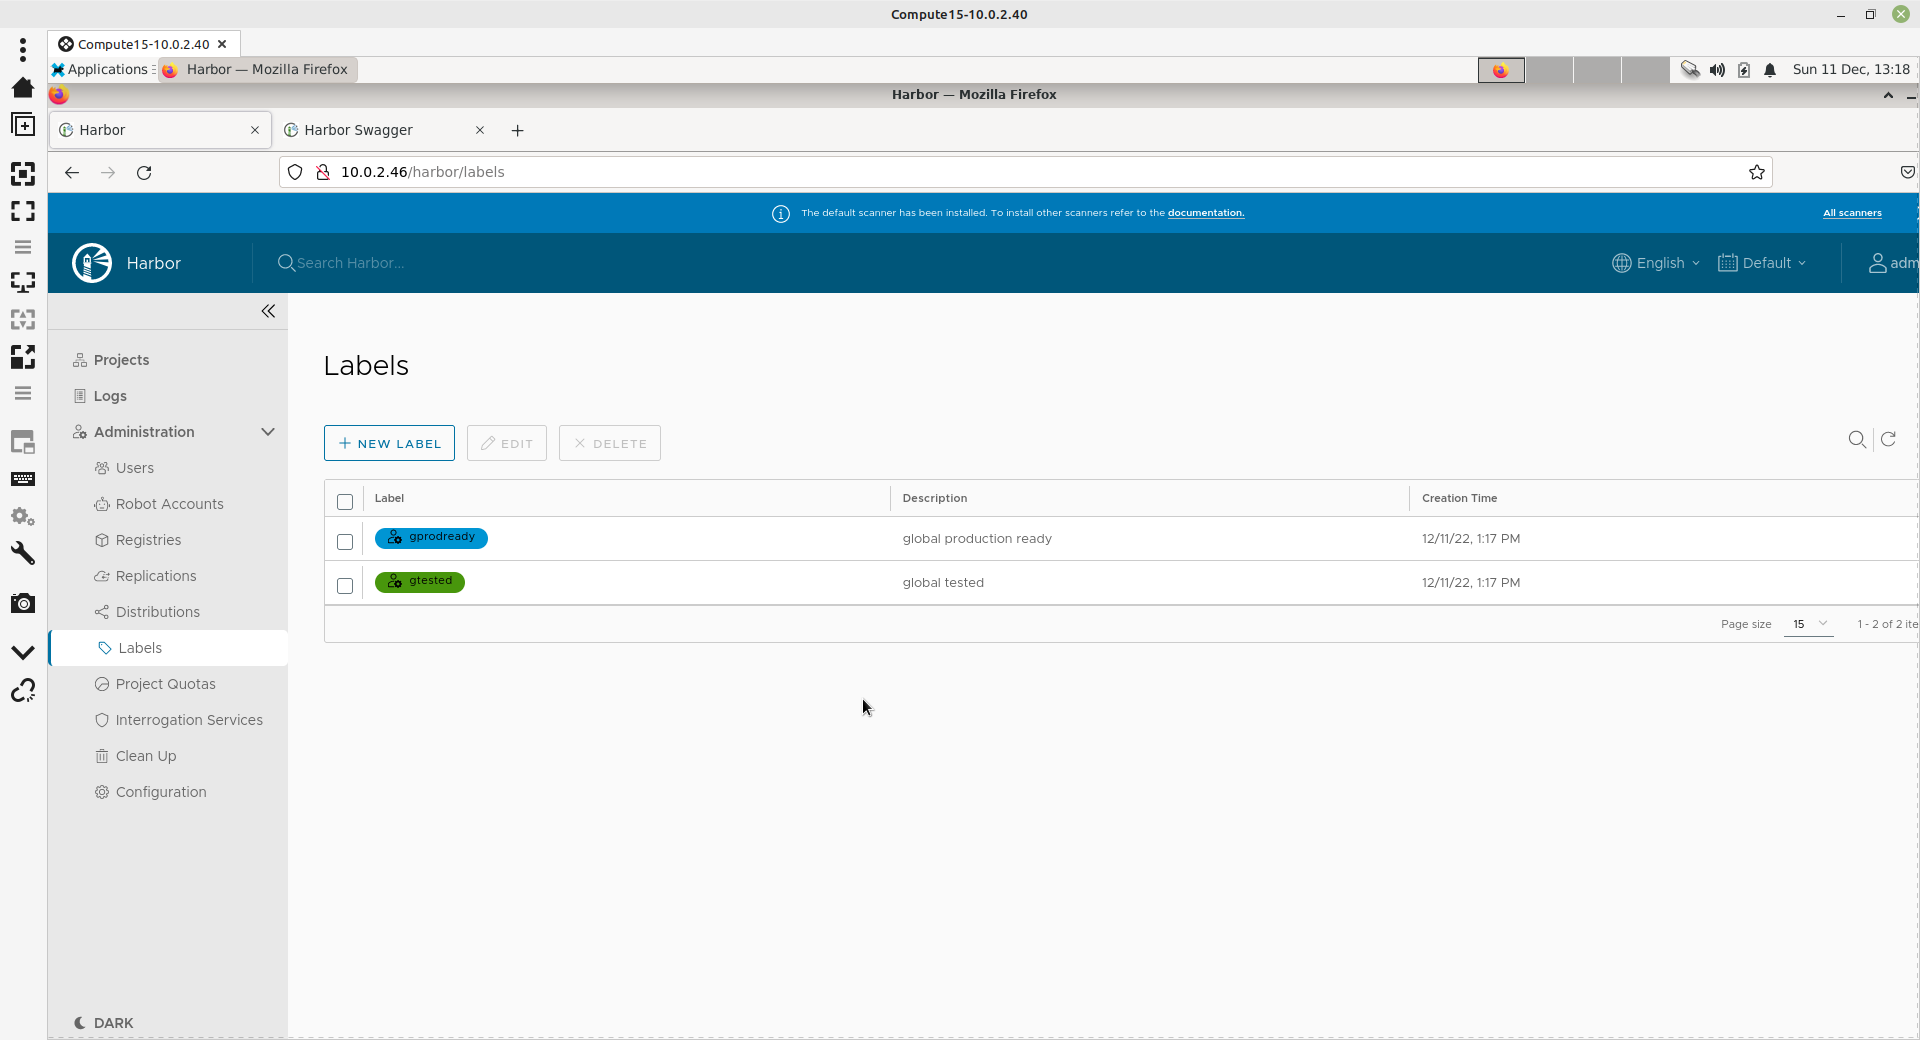Open the English language dropdown
Viewport: 1920px width, 1040px height.
click(x=1656, y=263)
